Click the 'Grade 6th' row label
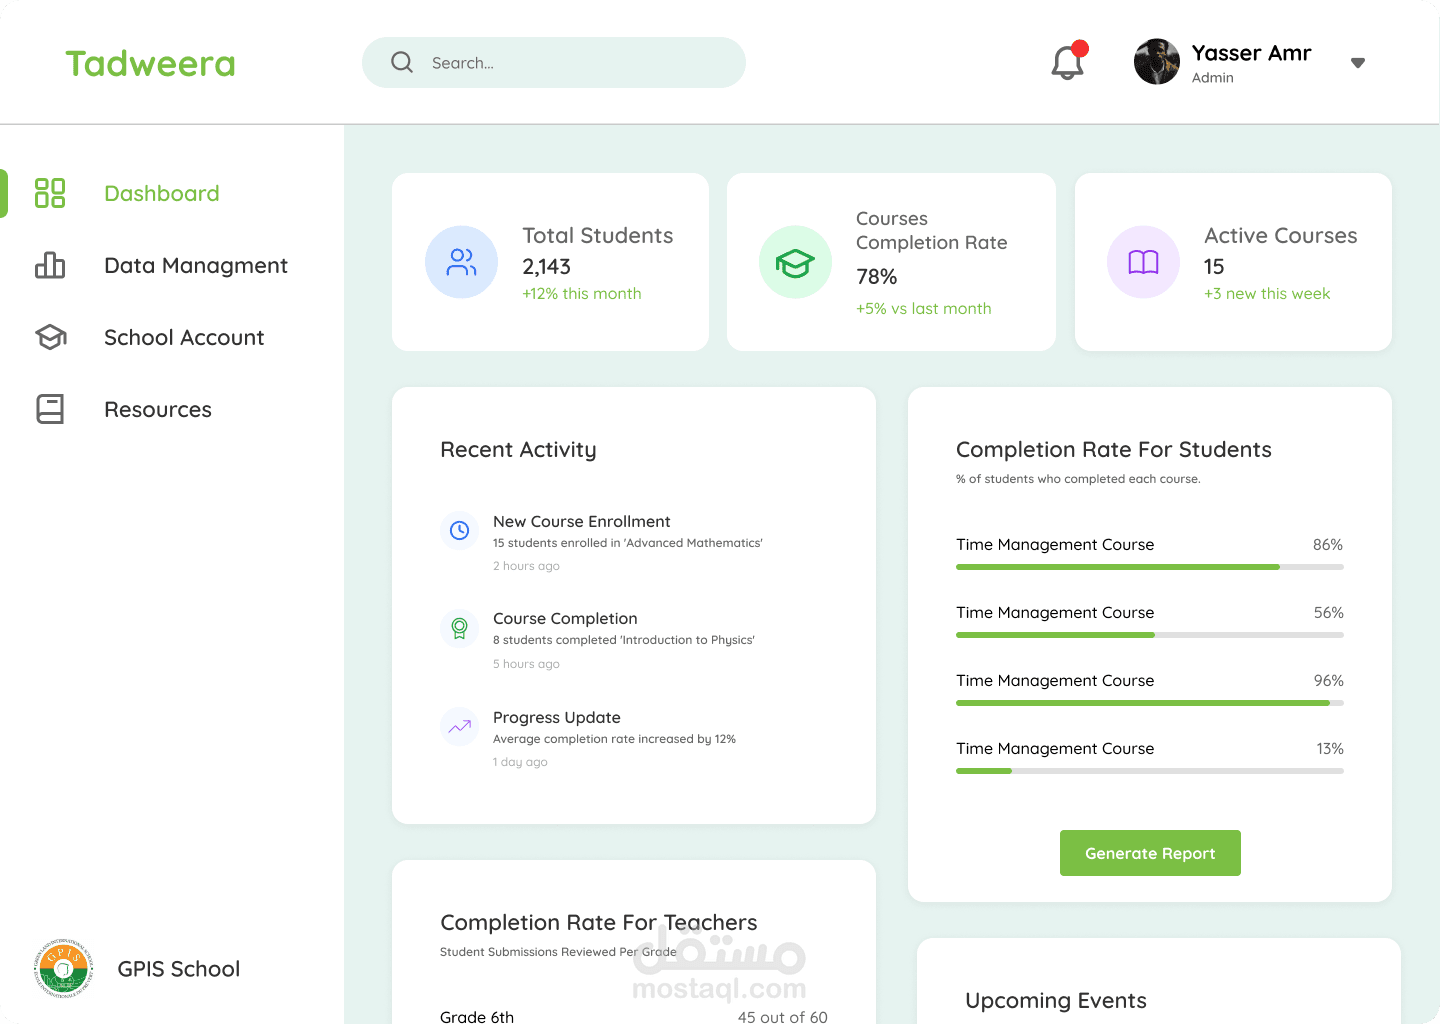1440x1024 pixels. (x=477, y=1016)
